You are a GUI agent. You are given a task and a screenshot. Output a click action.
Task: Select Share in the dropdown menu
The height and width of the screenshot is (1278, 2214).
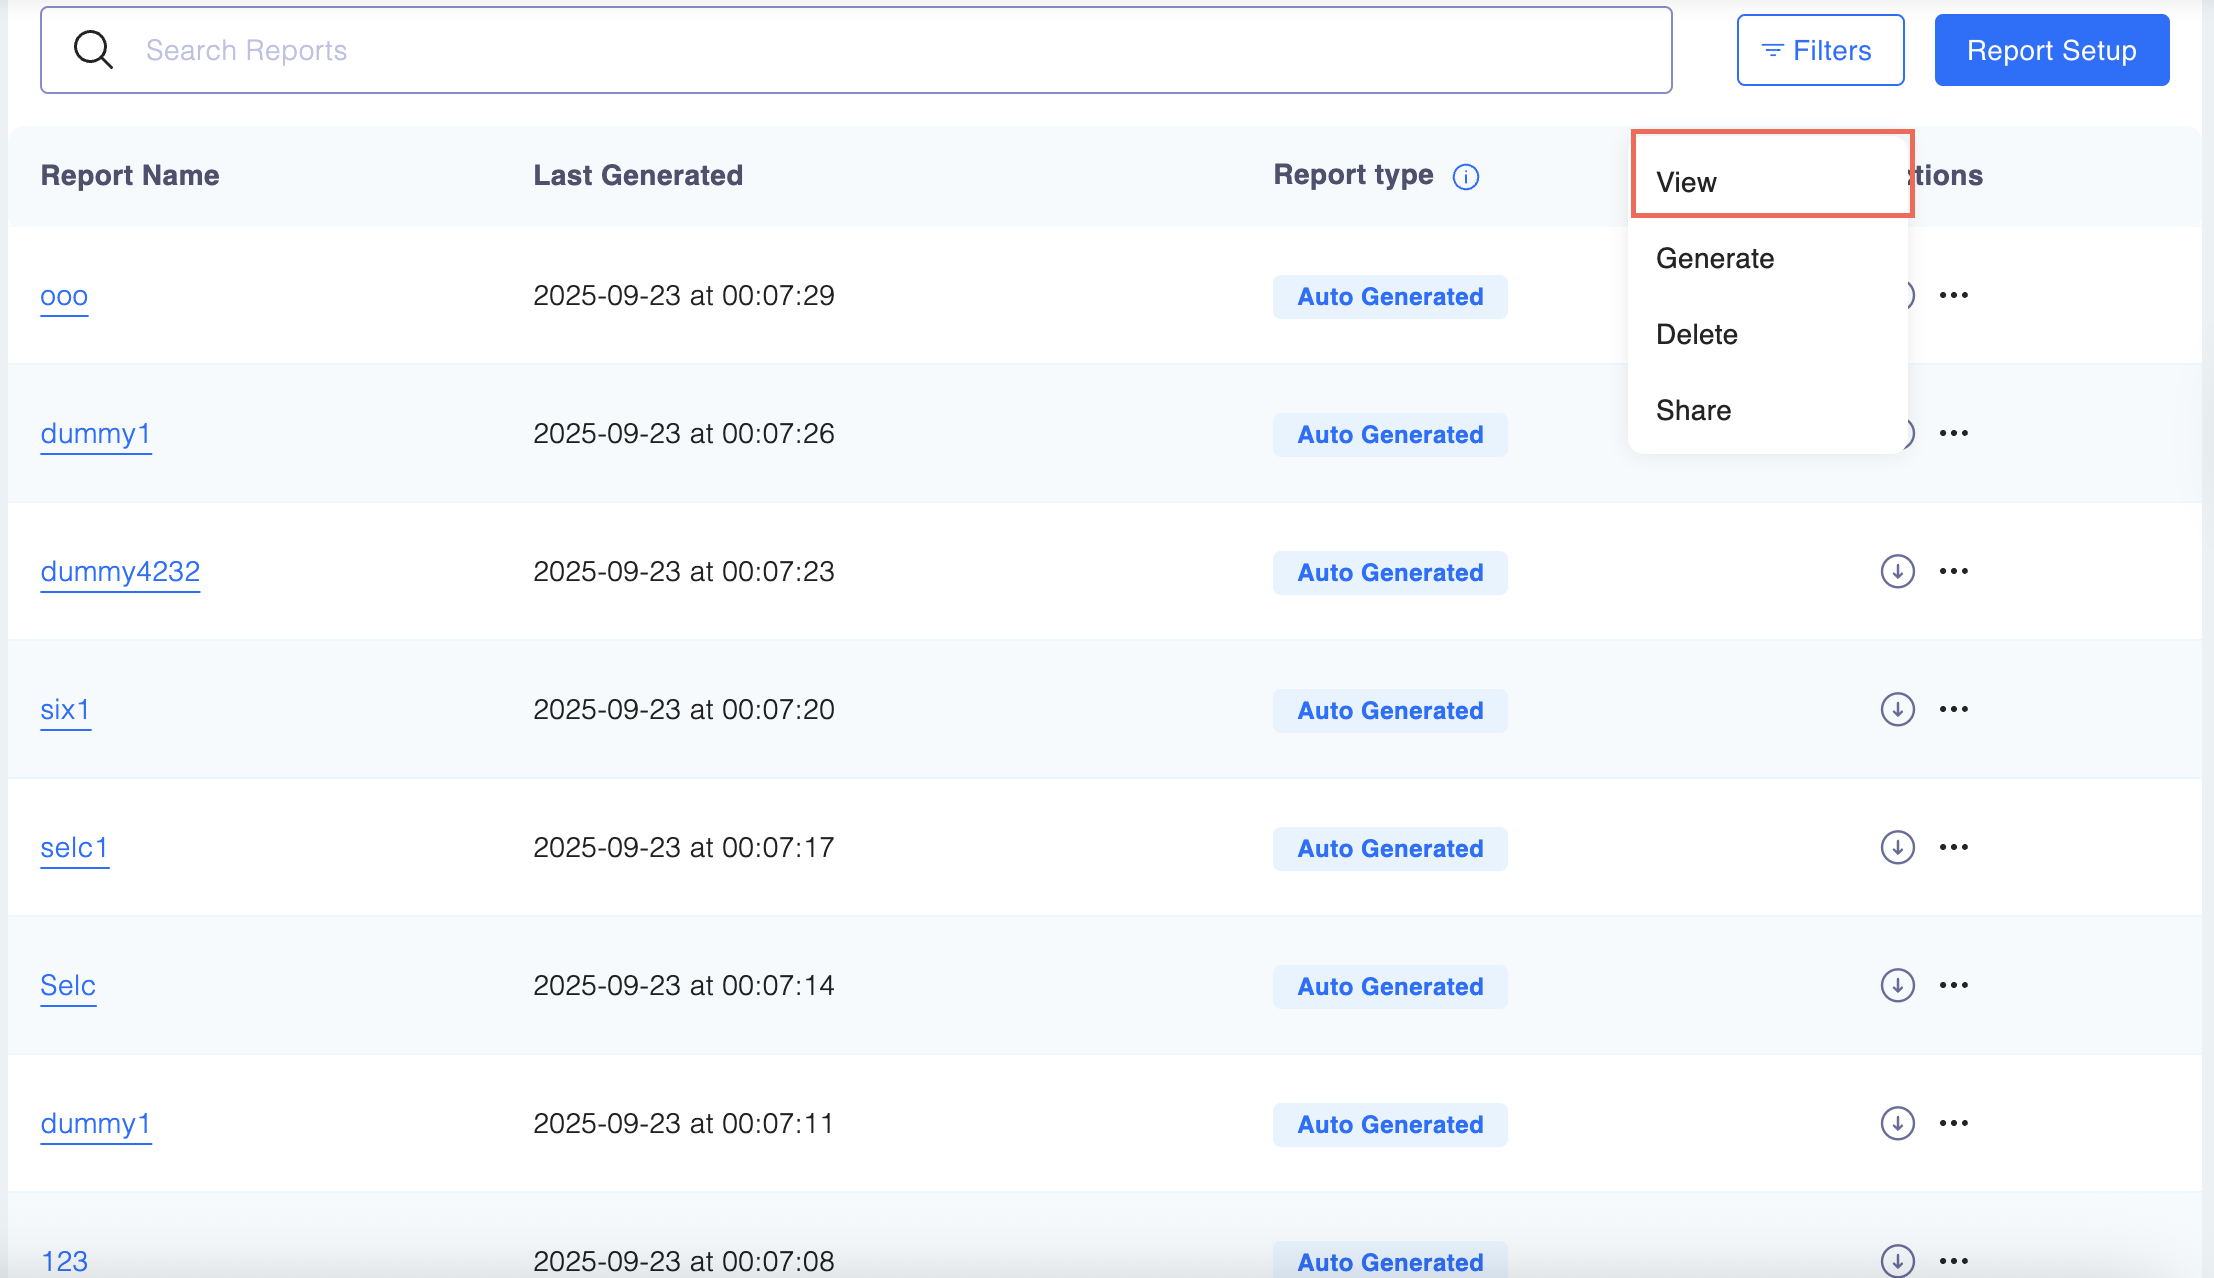1693,410
